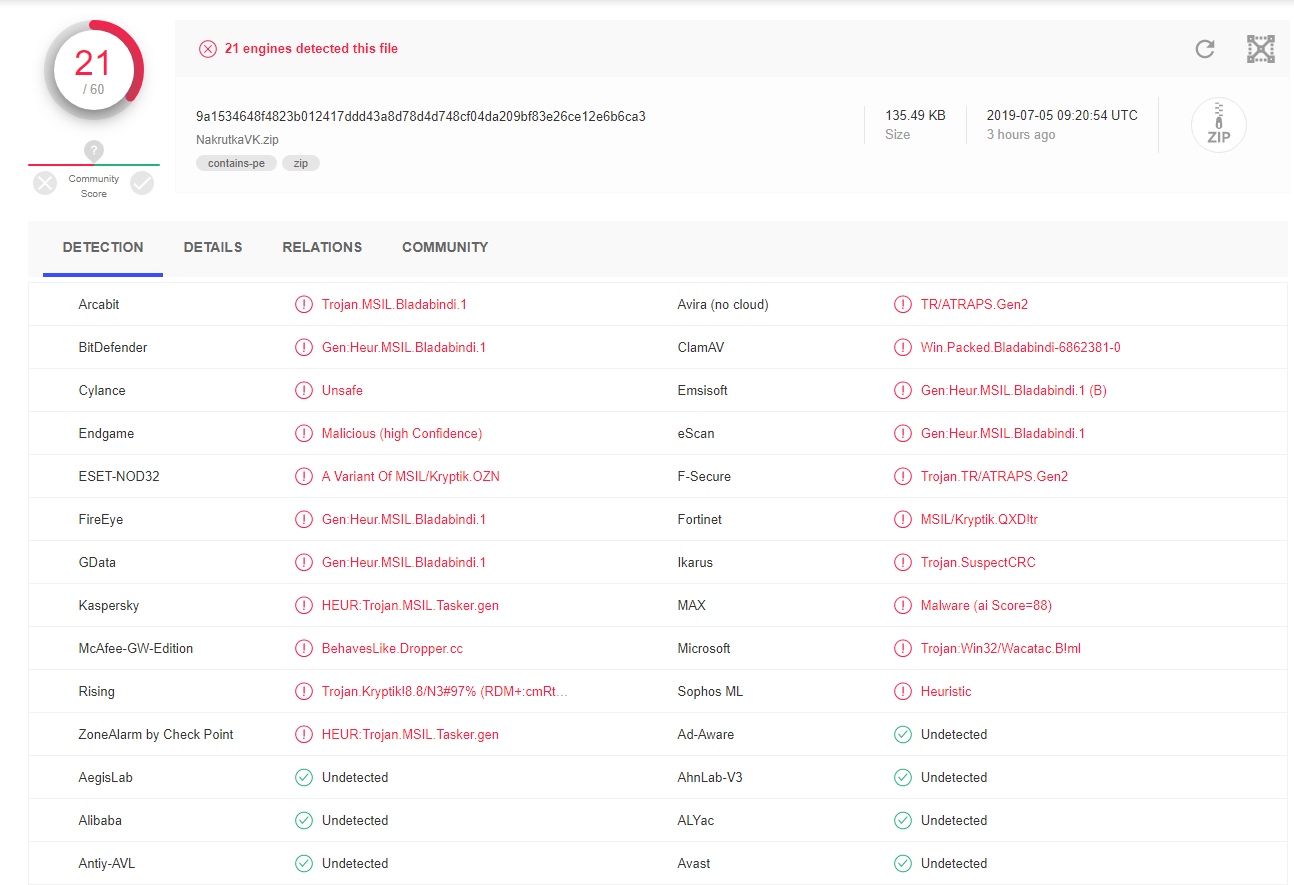This screenshot has width=1294, height=885.
Task: Click the file hash starting with 9a1534648f
Action: point(421,116)
